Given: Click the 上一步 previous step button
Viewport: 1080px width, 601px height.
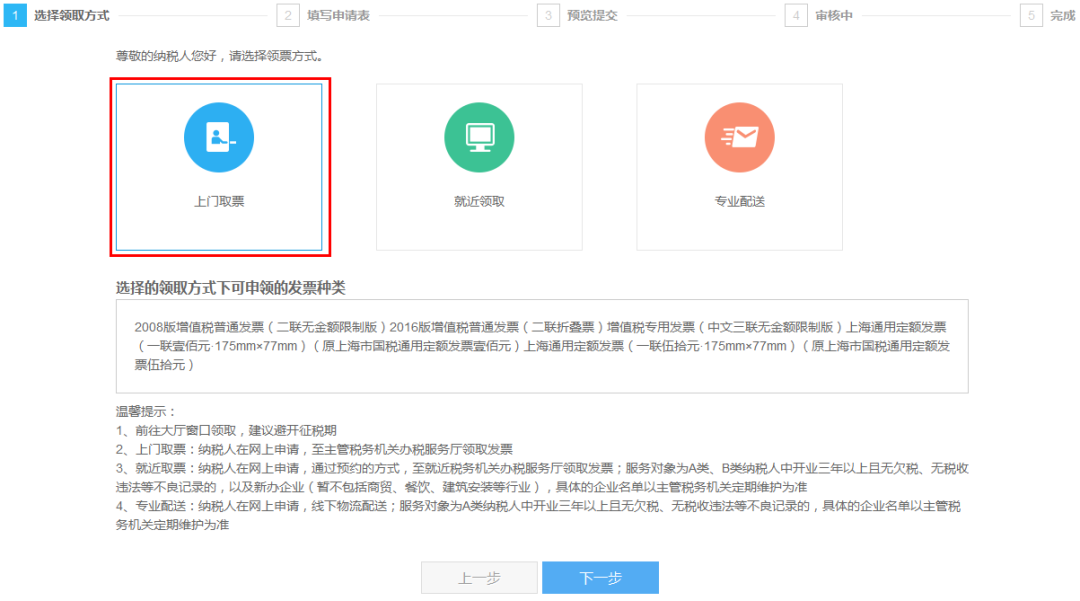Looking at the screenshot, I should click(479, 577).
